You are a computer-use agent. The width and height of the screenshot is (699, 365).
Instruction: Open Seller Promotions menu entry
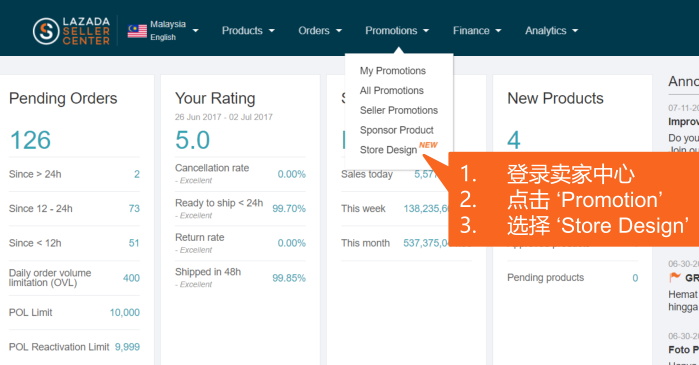[399, 110]
